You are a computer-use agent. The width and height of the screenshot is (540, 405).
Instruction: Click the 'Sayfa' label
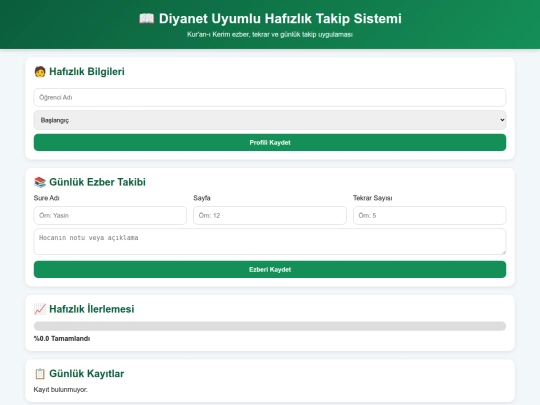coord(202,198)
